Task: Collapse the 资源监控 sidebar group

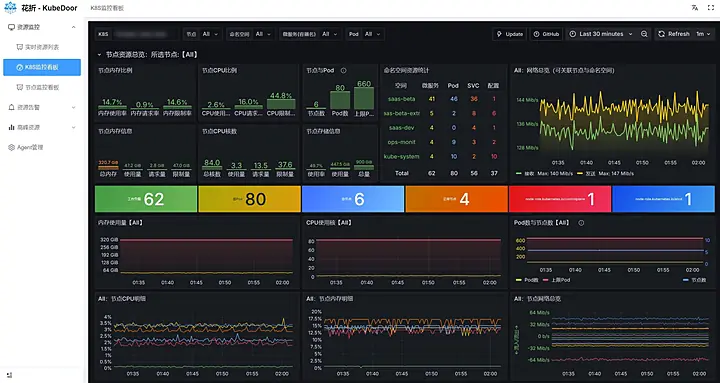Action: click(x=73, y=27)
